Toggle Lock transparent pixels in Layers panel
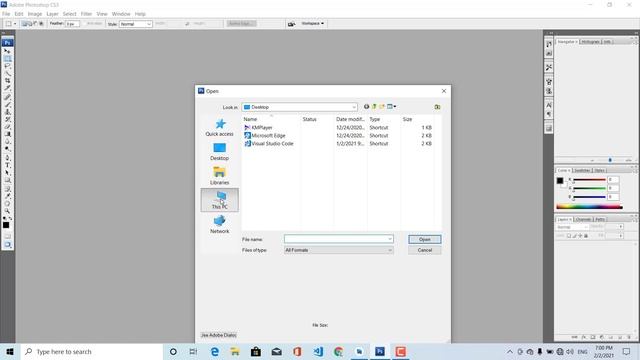The image size is (640, 360). coord(569,236)
